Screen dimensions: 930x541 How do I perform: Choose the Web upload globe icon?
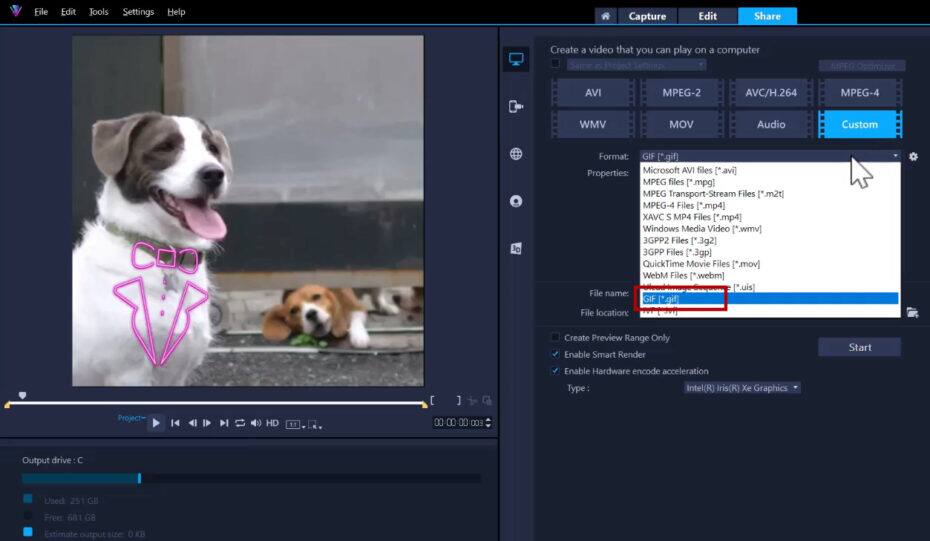[x=516, y=154]
